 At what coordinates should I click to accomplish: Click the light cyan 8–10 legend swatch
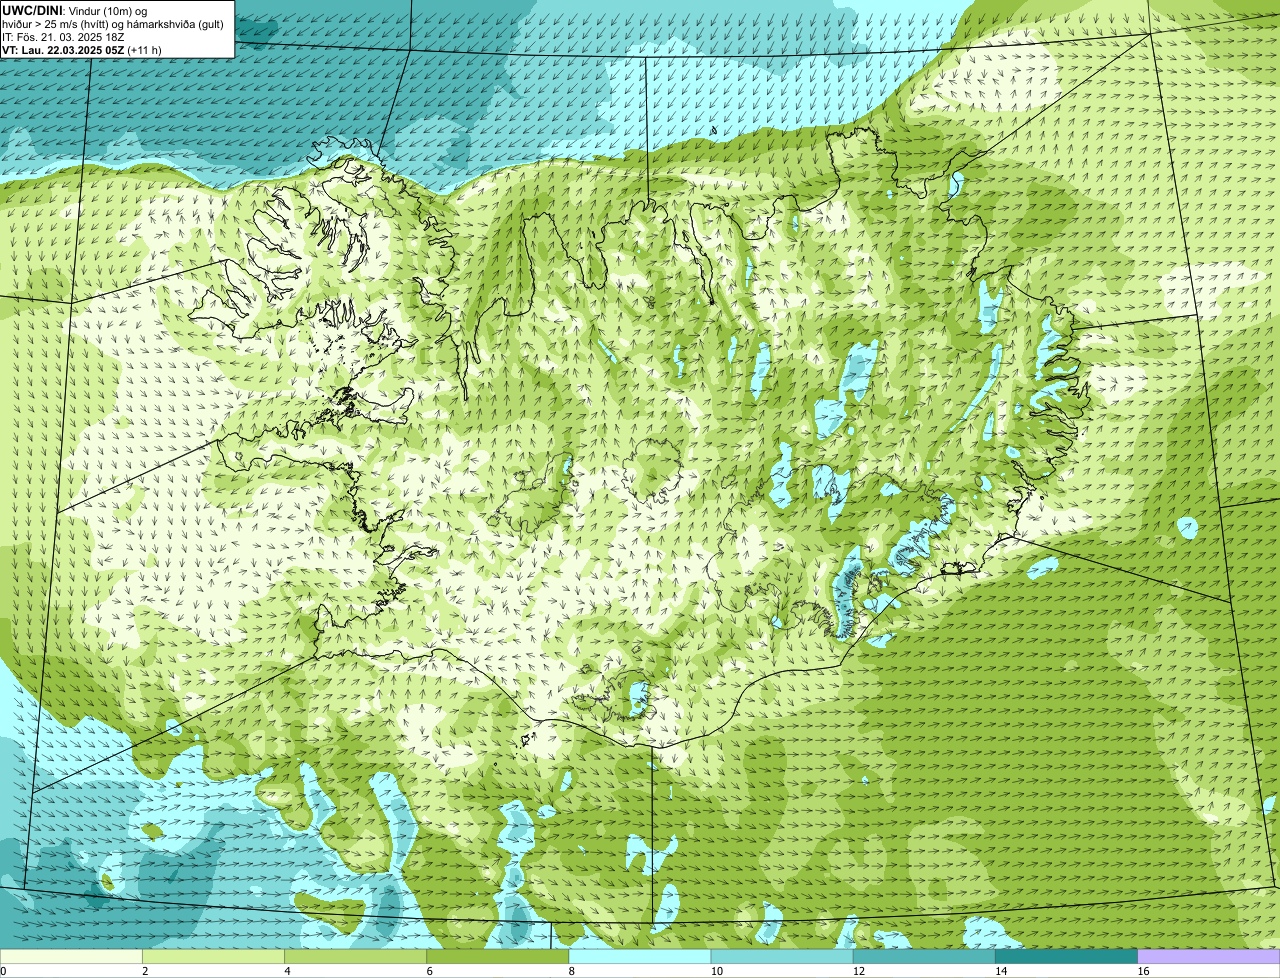pos(640,957)
